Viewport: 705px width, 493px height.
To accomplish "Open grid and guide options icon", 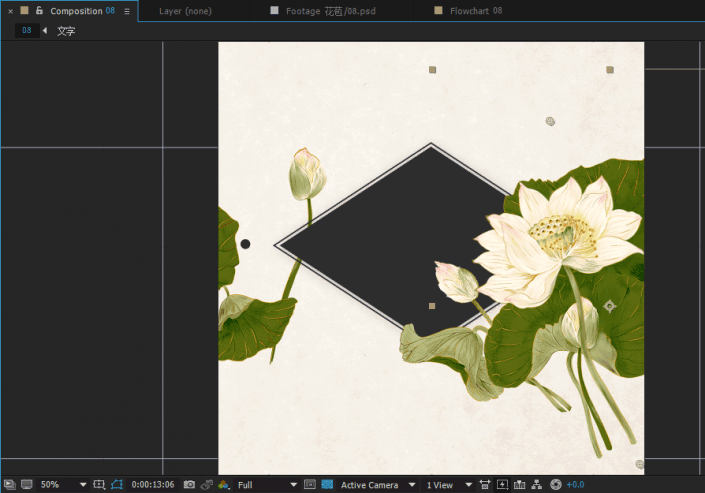I will [x=99, y=484].
